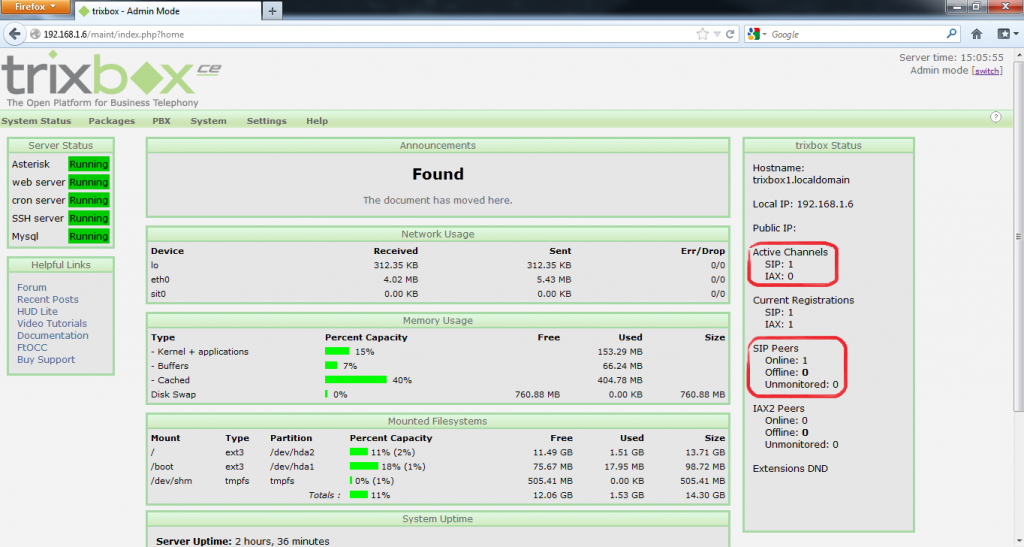Viewport: 1024px width, 547px height.
Task: Click Local IP 192.168.1.6 text
Action: pos(803,204)
